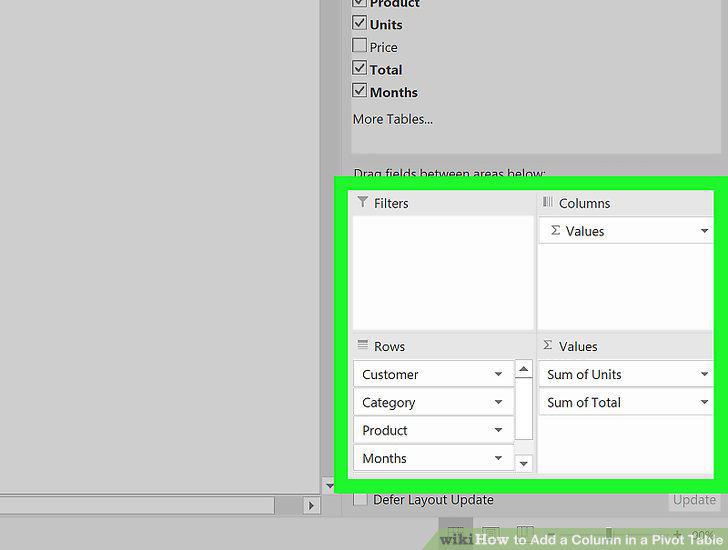Click the Rows list scroll-down arrow
Screen dimensions: 728x550
tap(524, 463)
